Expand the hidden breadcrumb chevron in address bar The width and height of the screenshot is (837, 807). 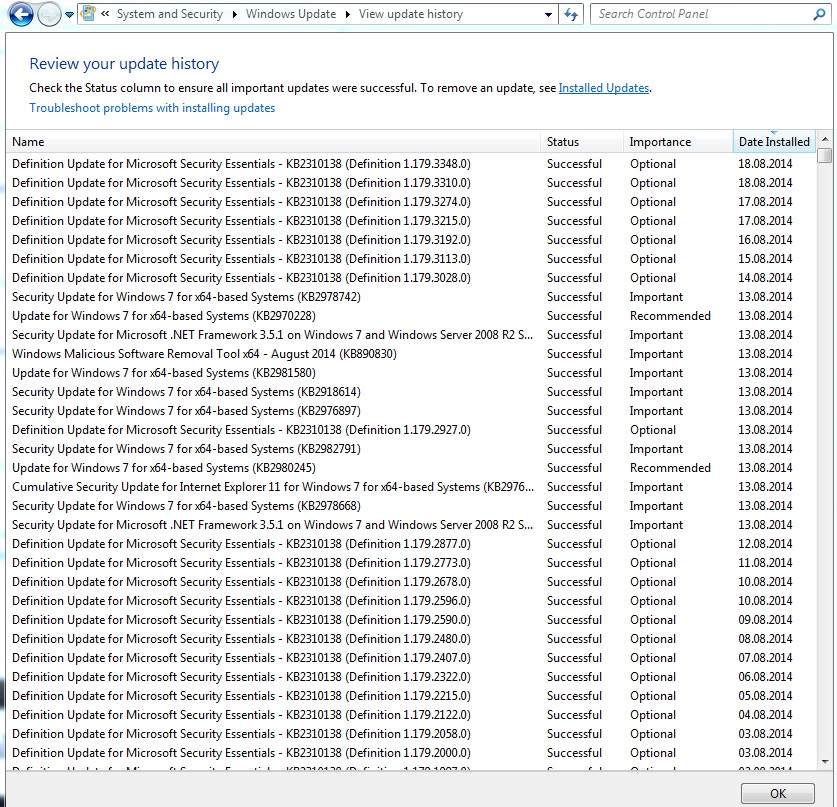(105, 14)
